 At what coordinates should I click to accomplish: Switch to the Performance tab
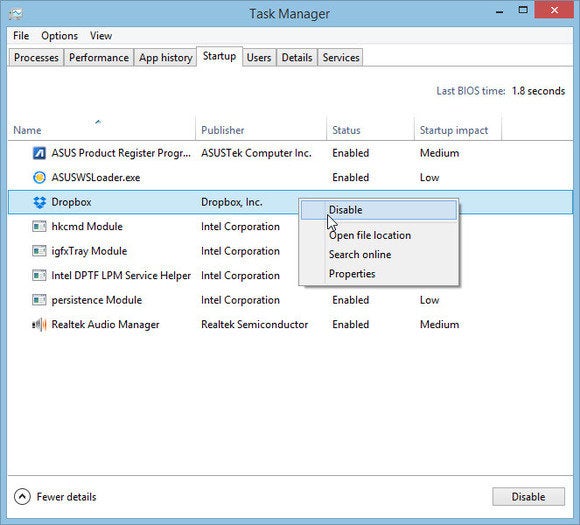point(99,58)
